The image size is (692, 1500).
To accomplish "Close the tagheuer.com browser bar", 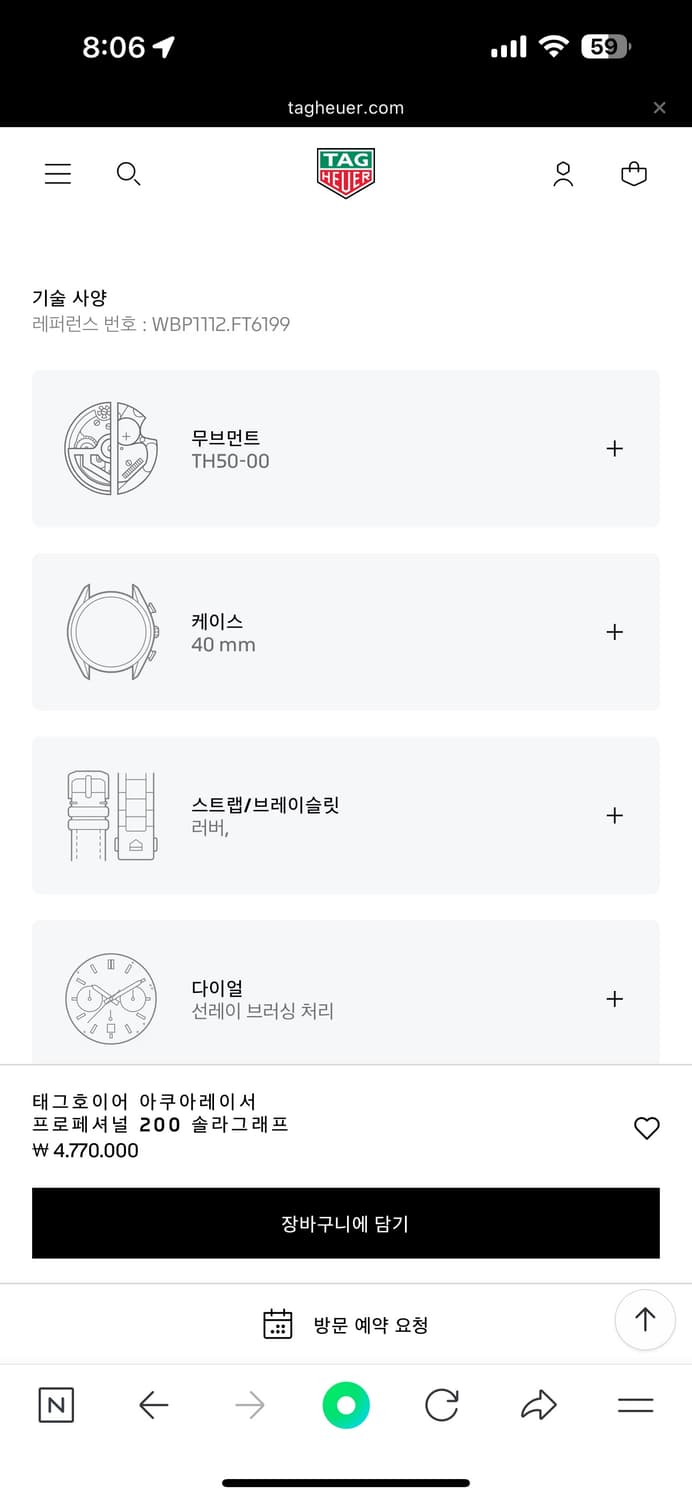I will pyautogui.click(x=659, y=108).
